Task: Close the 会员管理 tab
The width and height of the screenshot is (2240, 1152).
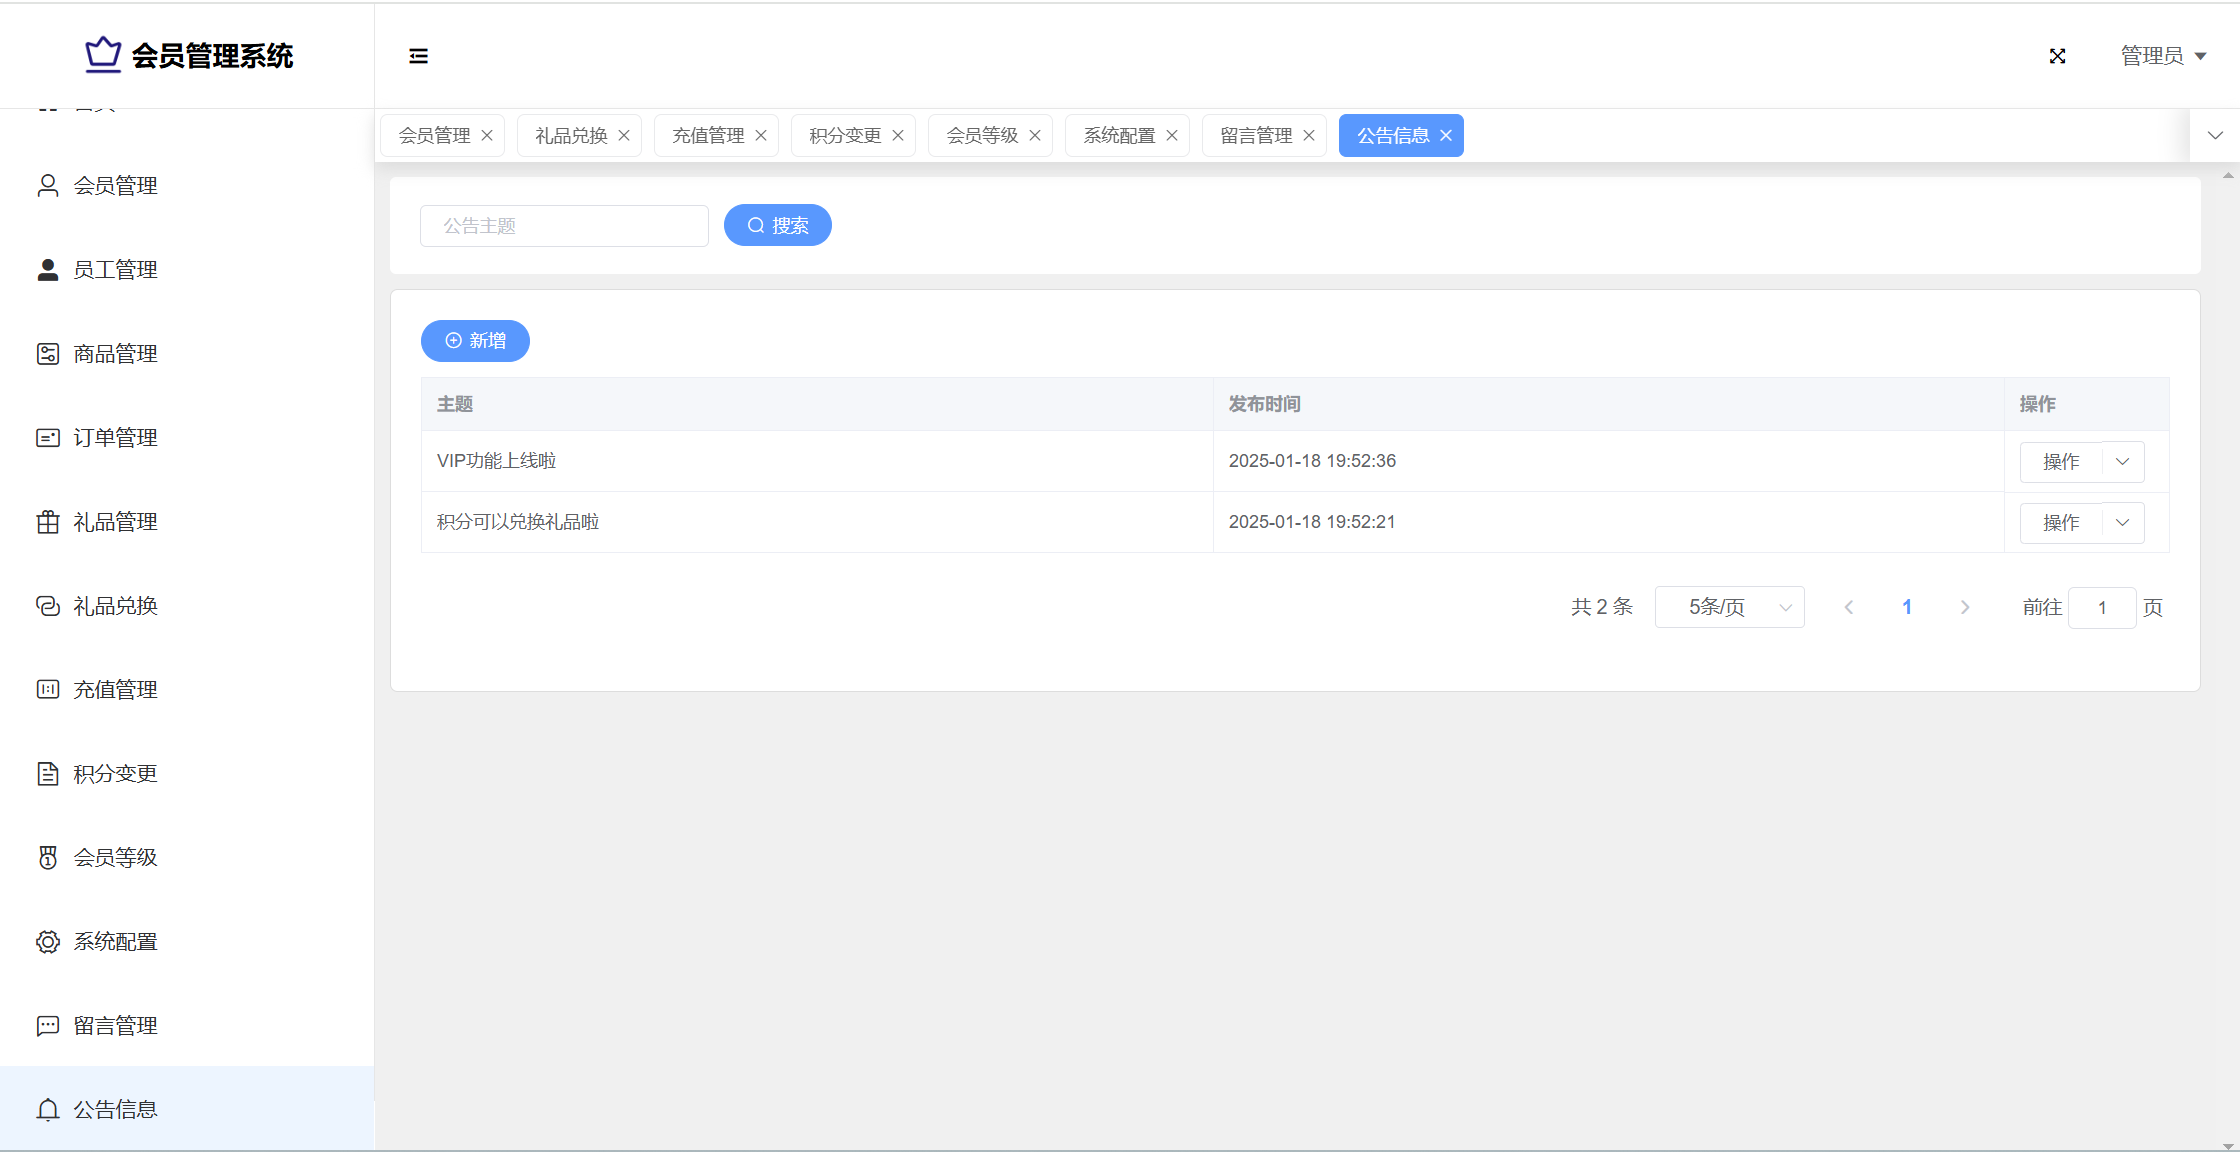Action: click(x=487, y=136)
